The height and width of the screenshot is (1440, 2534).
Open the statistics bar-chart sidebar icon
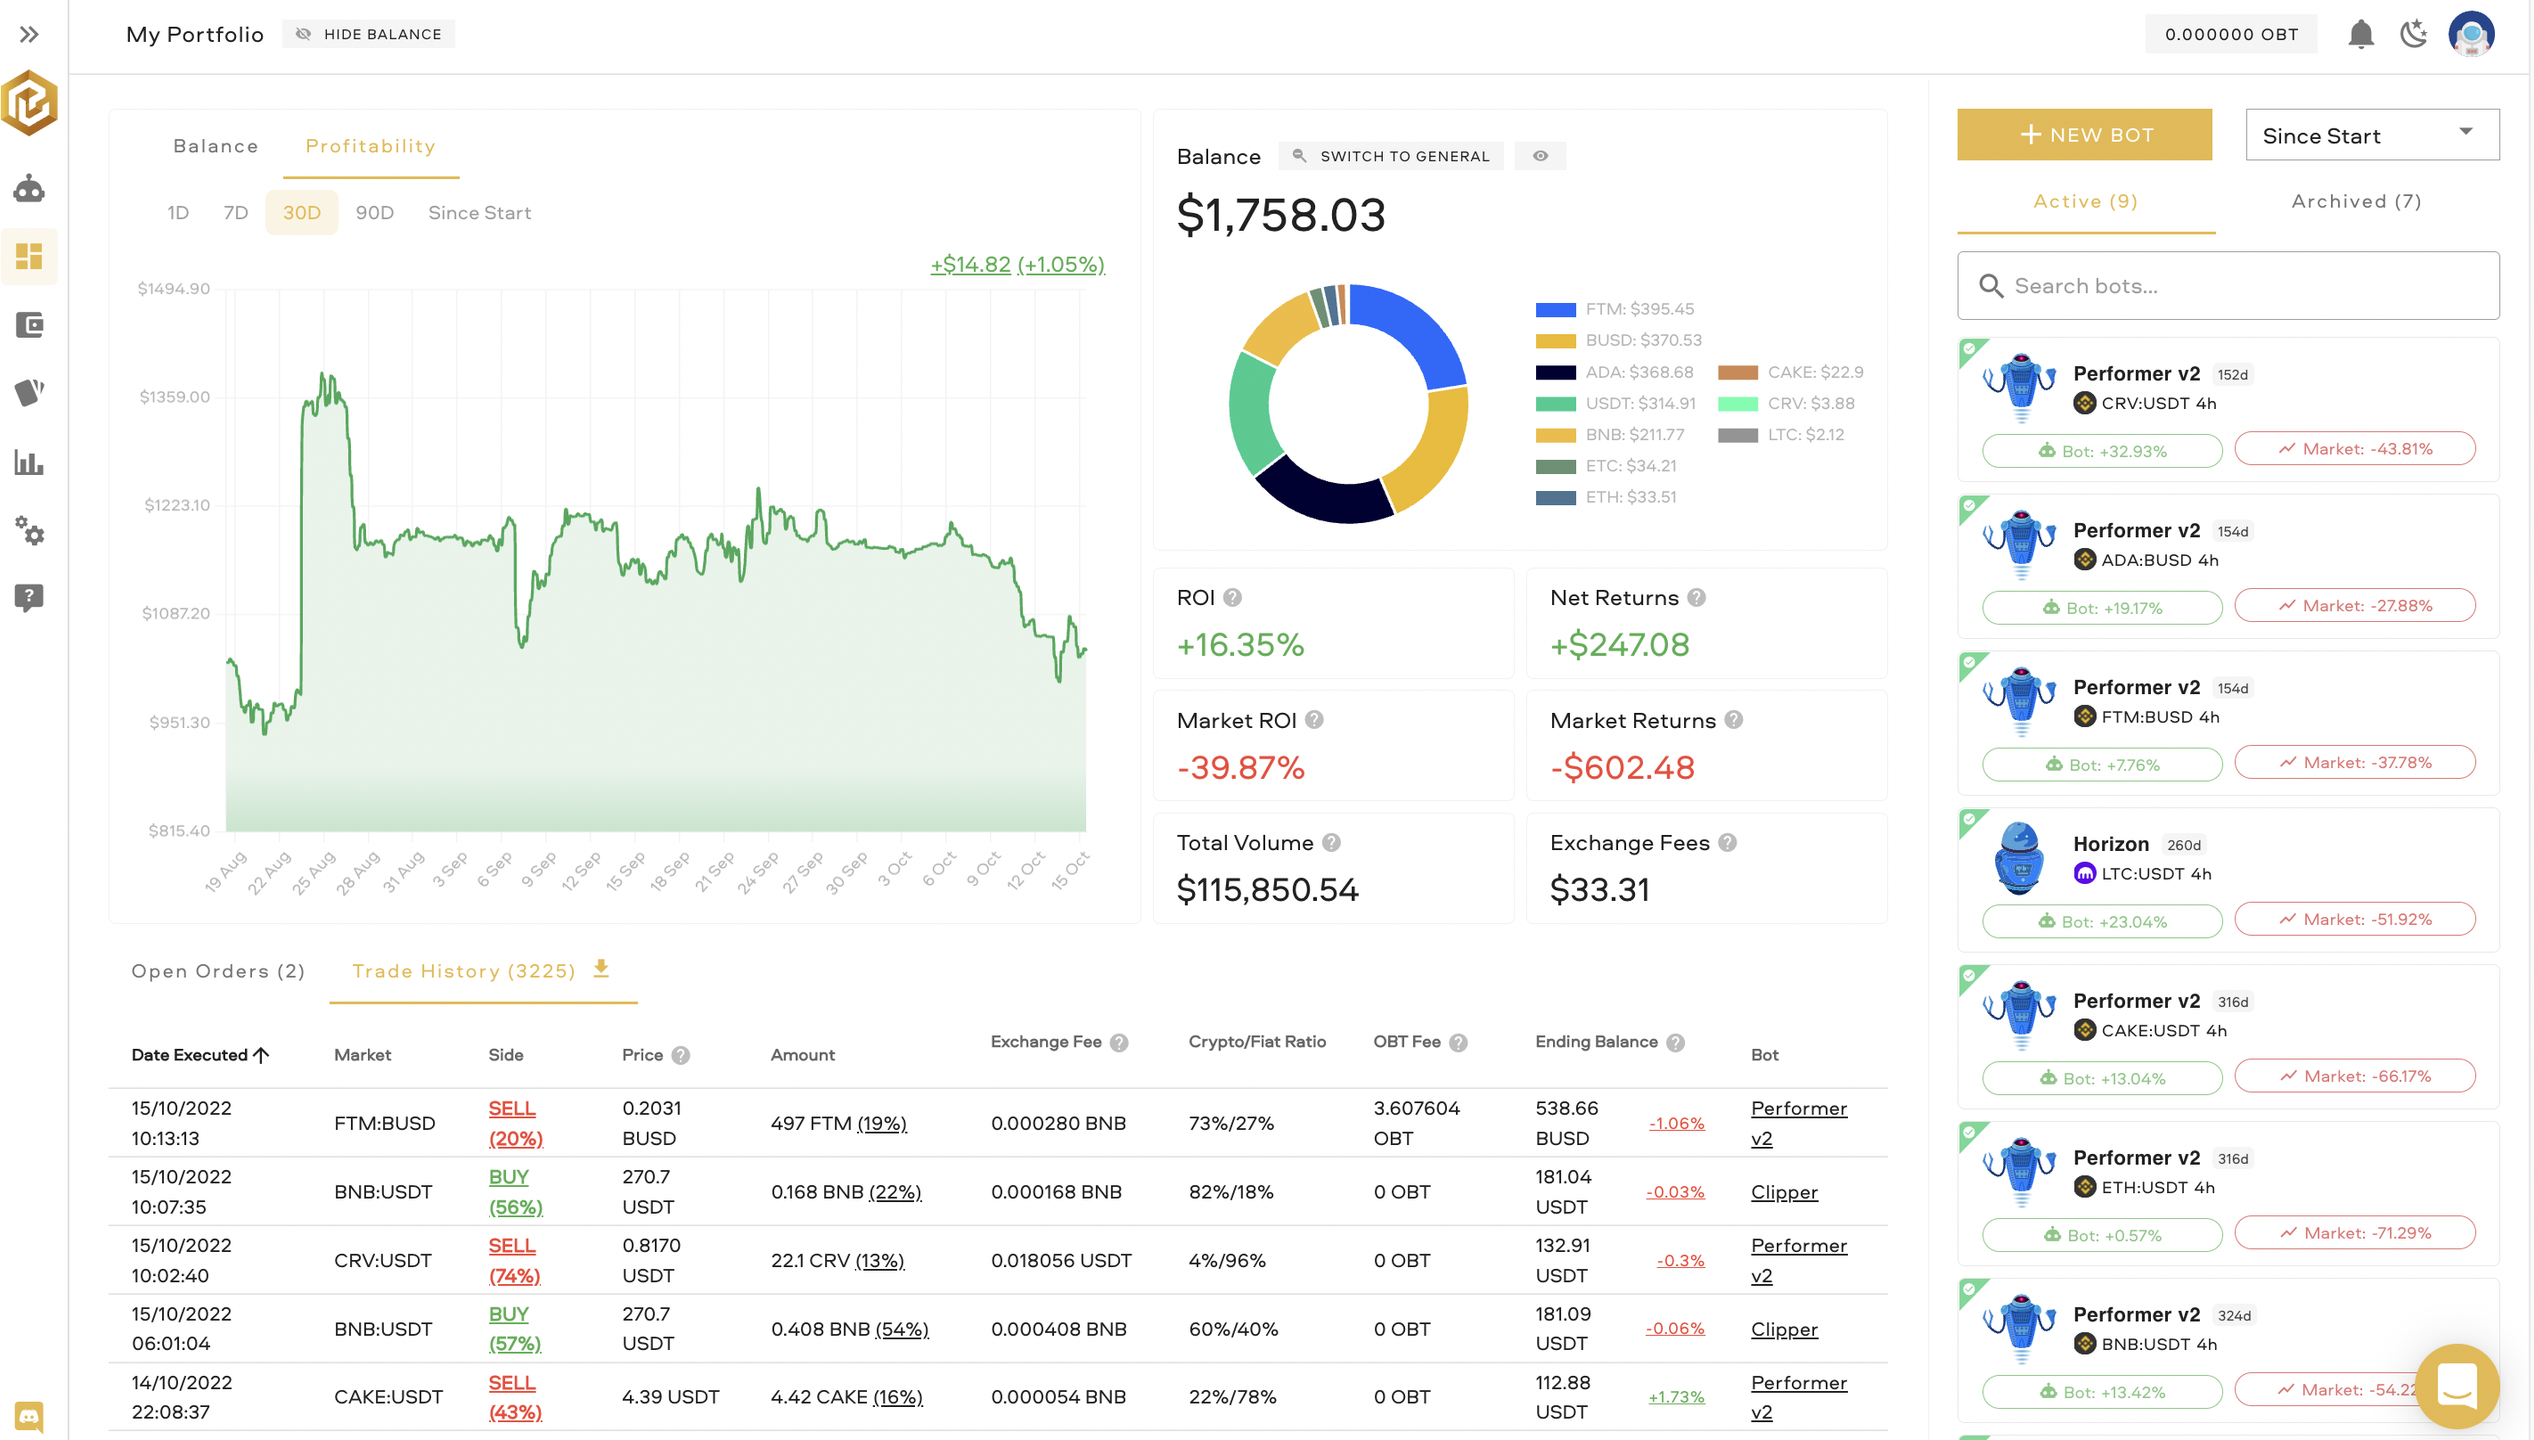point(30,463)
